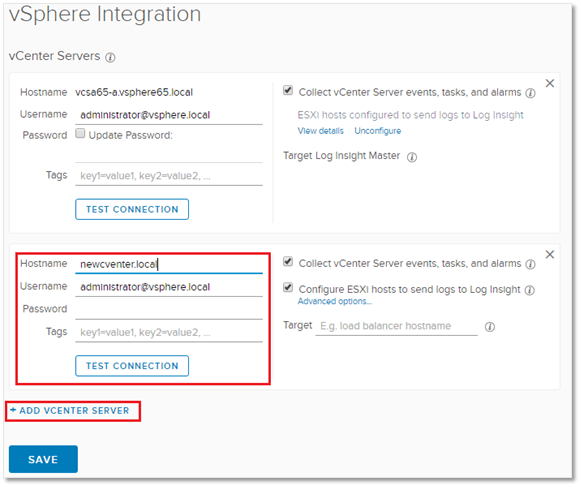Show info for Configure ESXi hosts option
This screenshot has width=581, height=487.
click(530, 290)
